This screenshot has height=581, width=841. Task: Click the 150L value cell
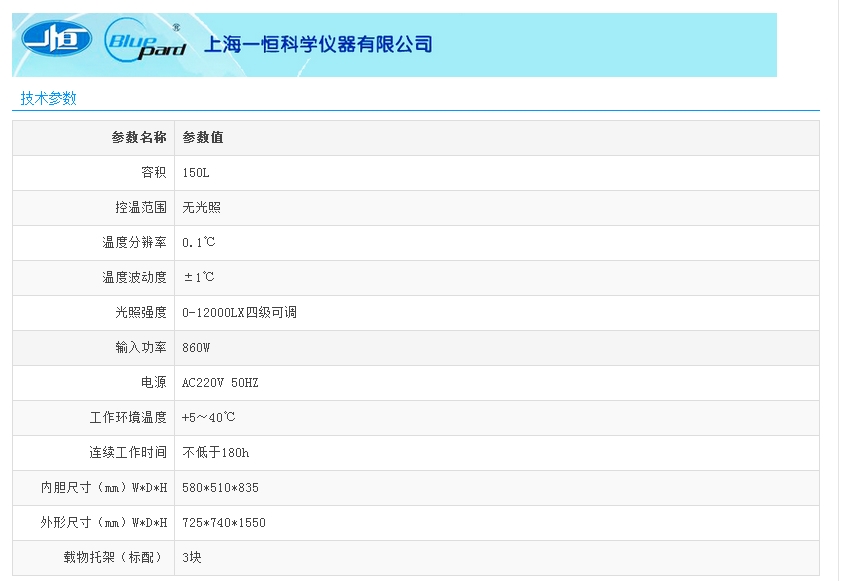pyautogui.click(x=196, y=173)
